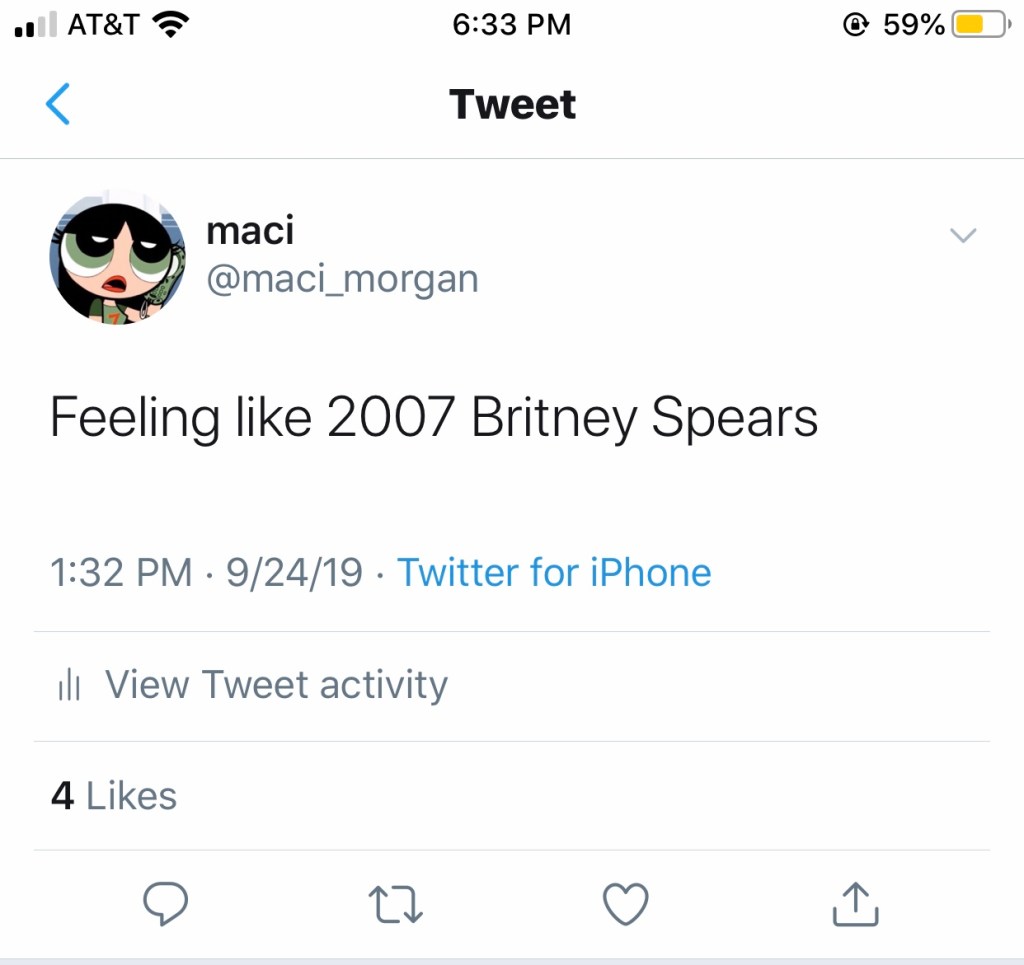Image resolution: width=1024 pixels, height=965 pixels.
Task: Expand the tweet options chevron
Action: click(x=962, y=236)
